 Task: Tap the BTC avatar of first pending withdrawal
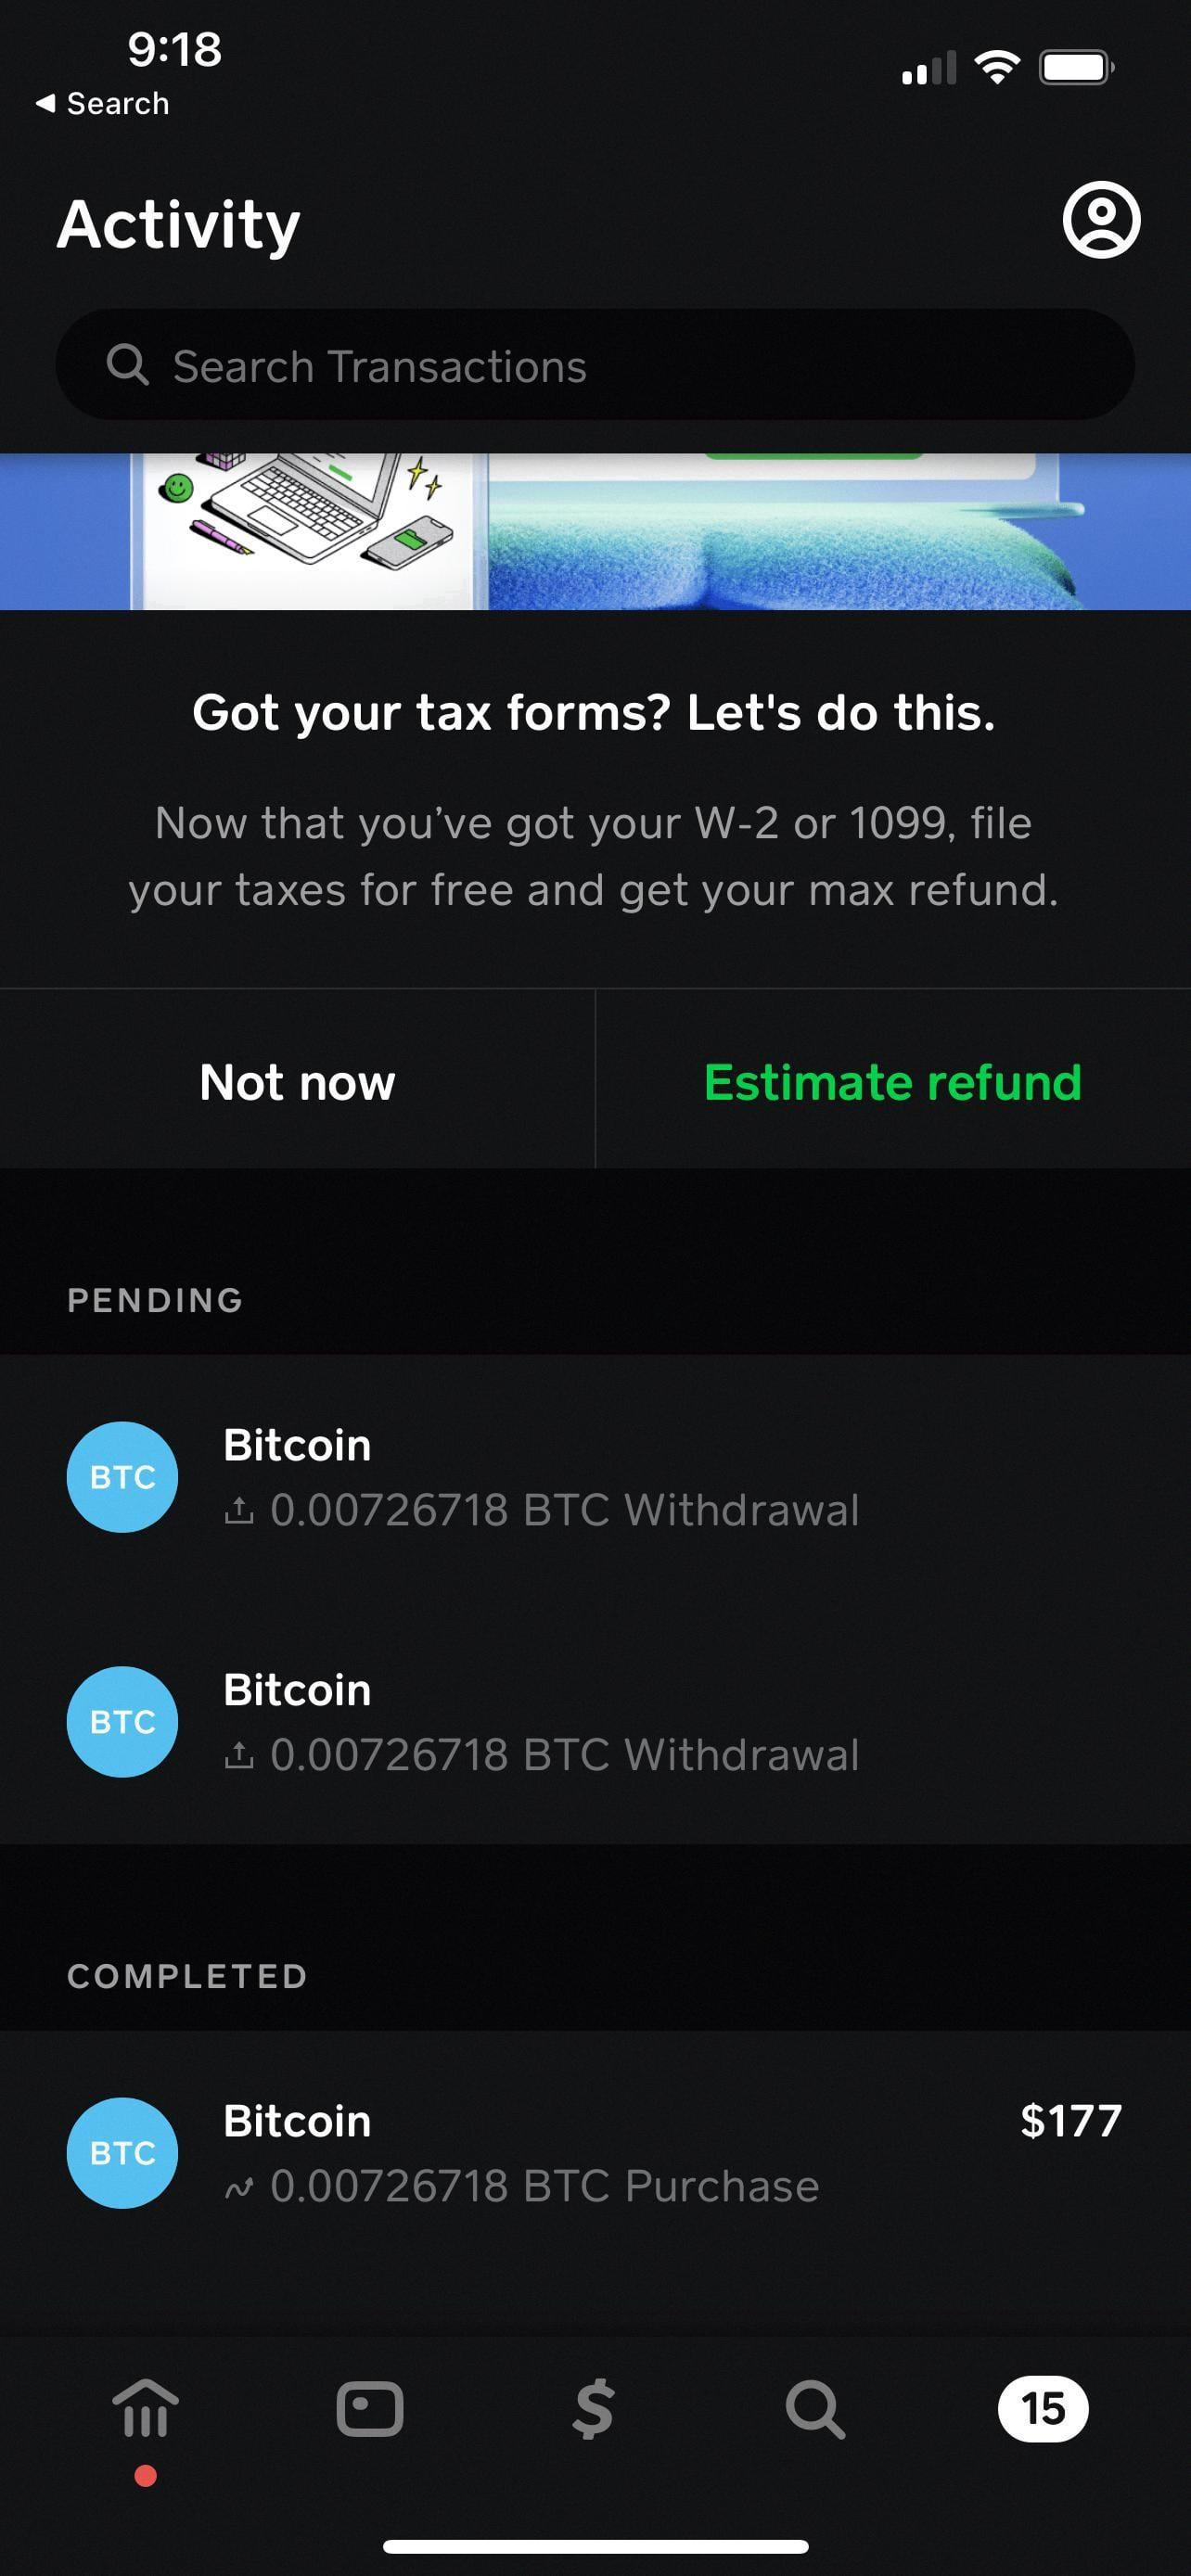coord(122,1476)
